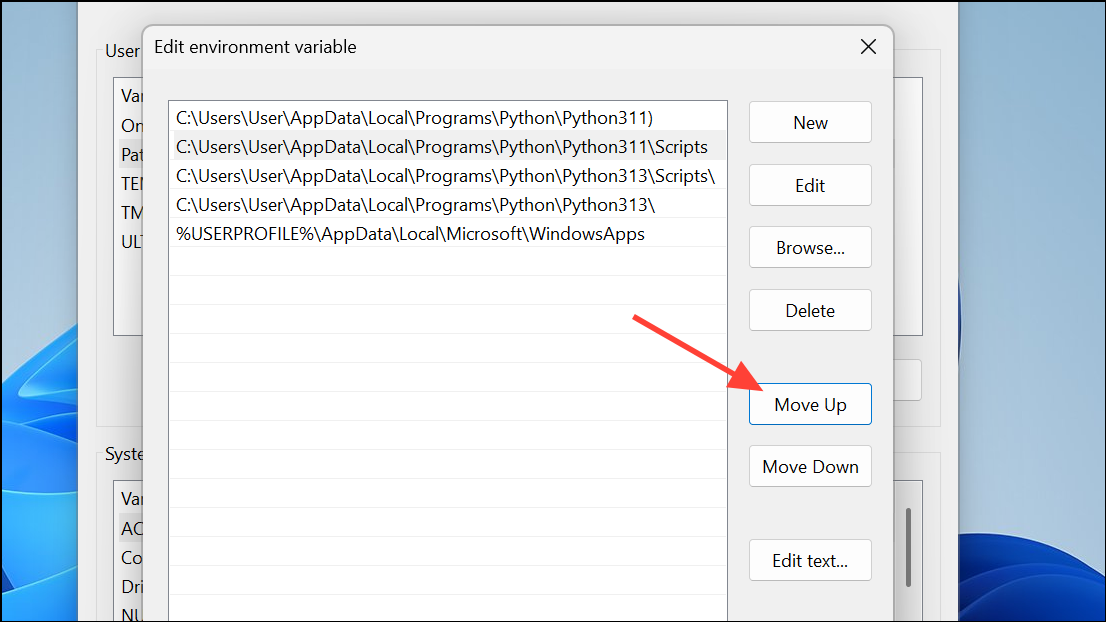
Task: Pick the %USERPROFILE% WindowsApps path entry
Action: click(410, 234)
